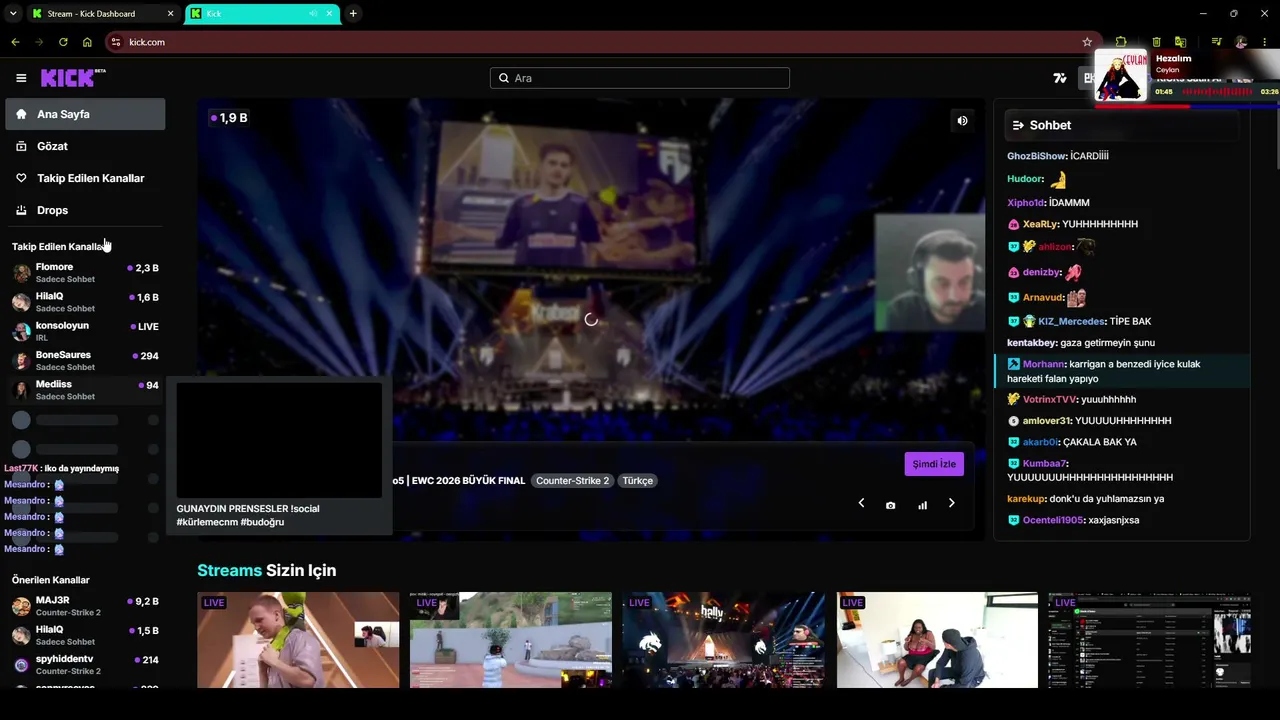This screenshot has height=720, width=1280.
Task: Click the Sohbet chat header label
Action: pyautogui.click(x=1050, y=125)
